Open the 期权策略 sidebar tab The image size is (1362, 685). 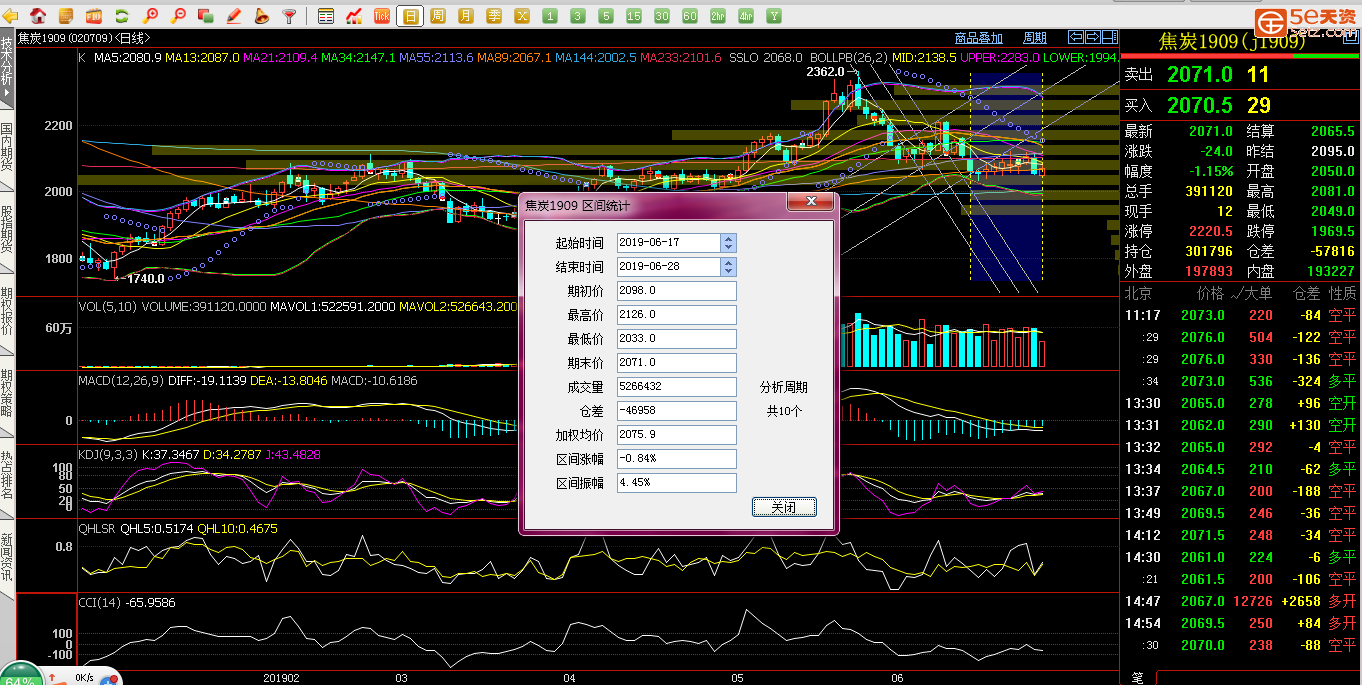(x=7, y=393)
